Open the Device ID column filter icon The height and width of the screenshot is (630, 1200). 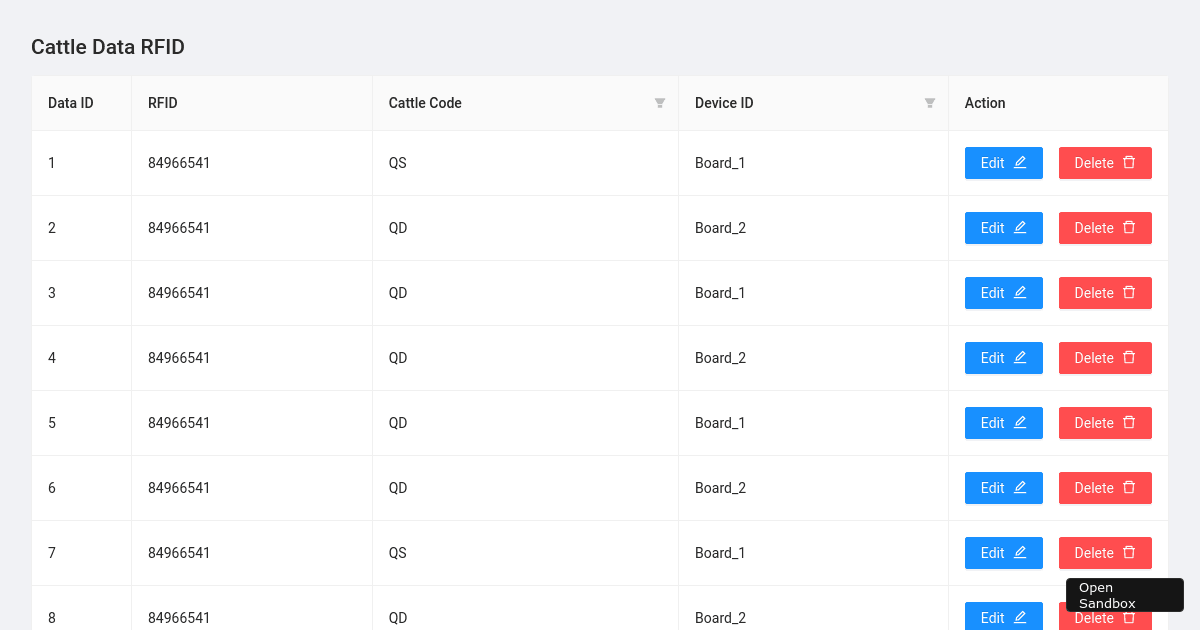930,103
